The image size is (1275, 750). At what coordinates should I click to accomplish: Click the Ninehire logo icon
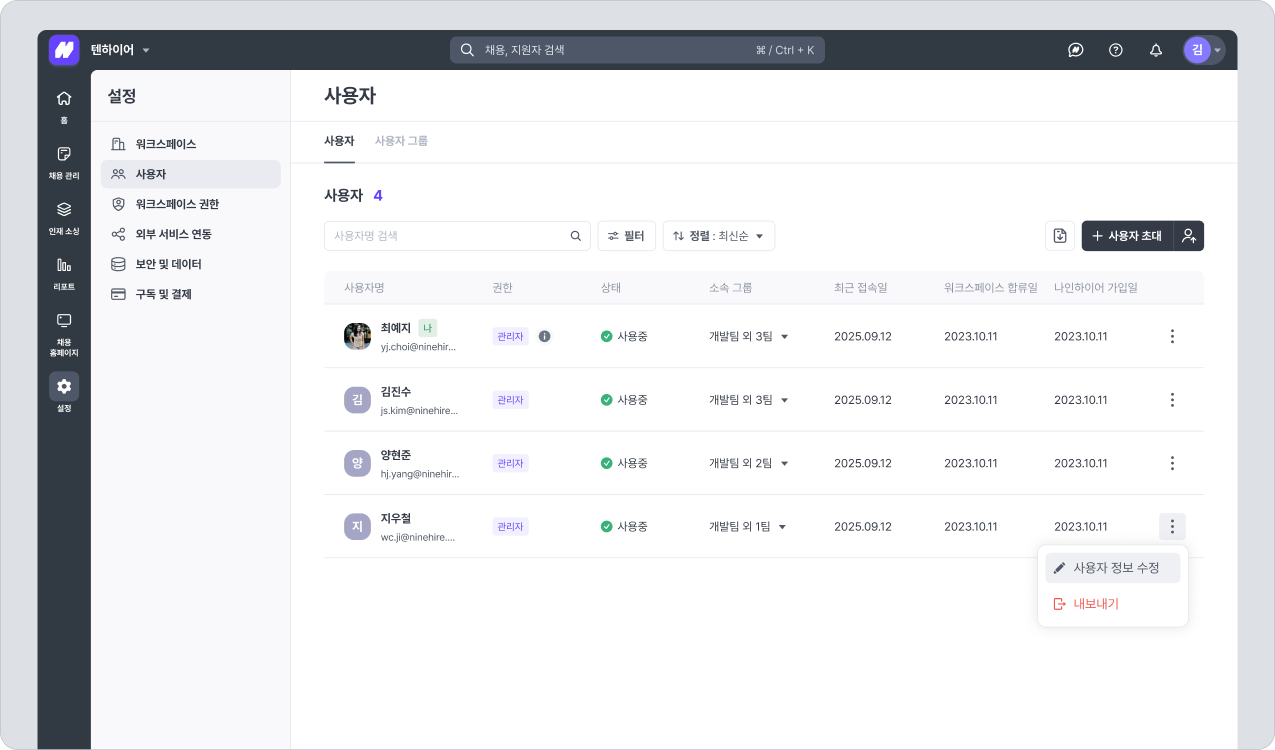click(64, 50)
